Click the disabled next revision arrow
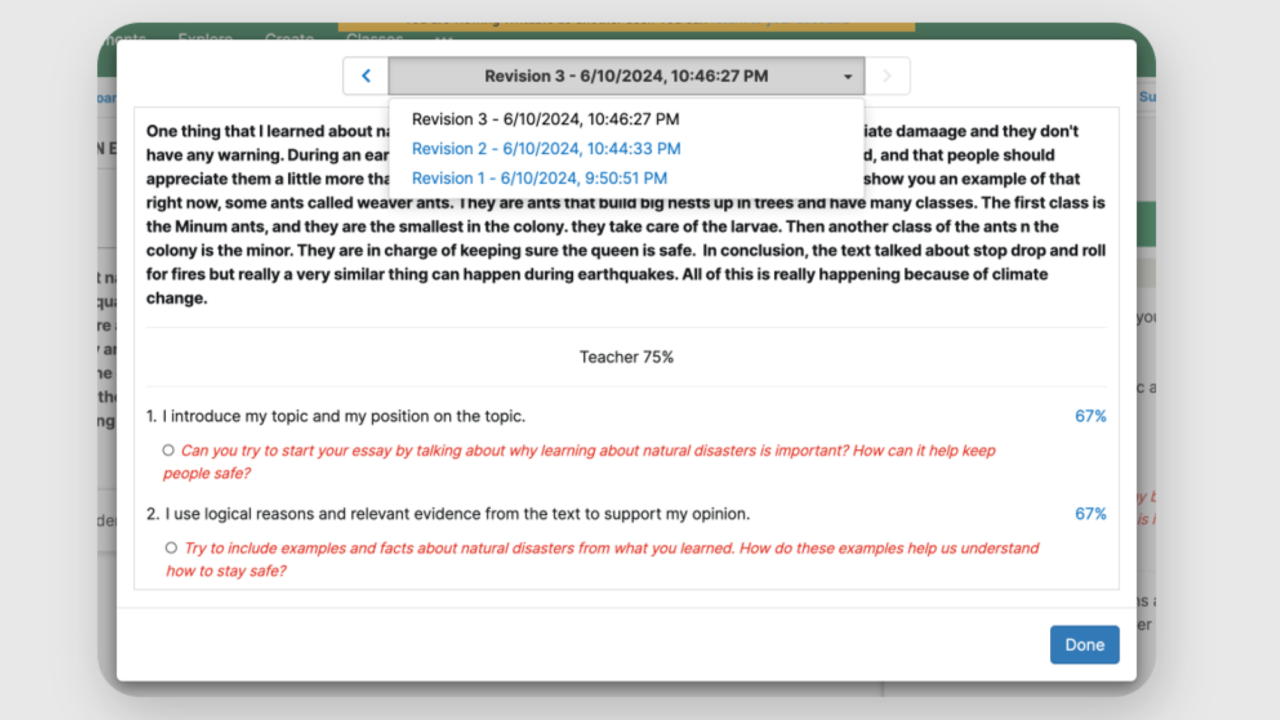The height and width of the screenshot is (720, 1280). (887, 76)
